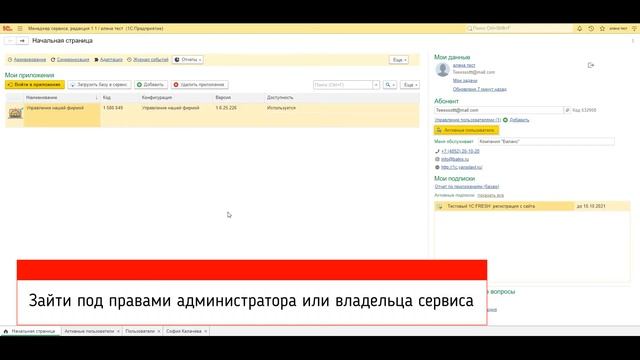Click the Код column header
This screenshot has width=640, height=360.
(x=120, y=98)
